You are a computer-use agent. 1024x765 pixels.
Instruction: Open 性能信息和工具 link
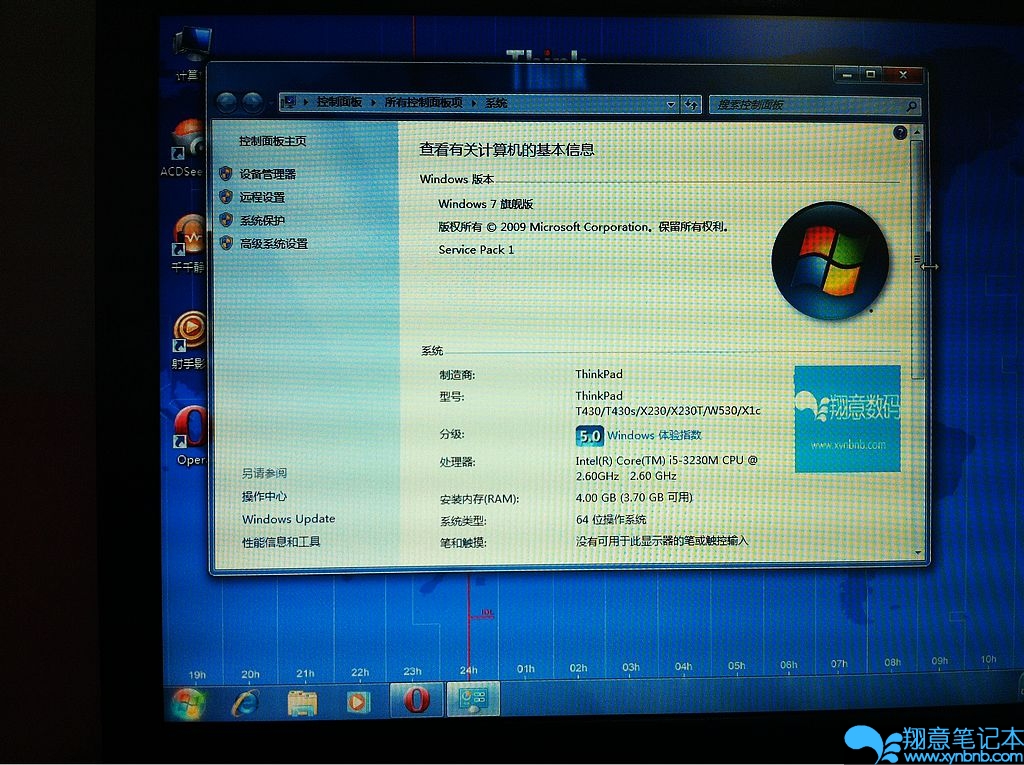[x=281, y=542]
